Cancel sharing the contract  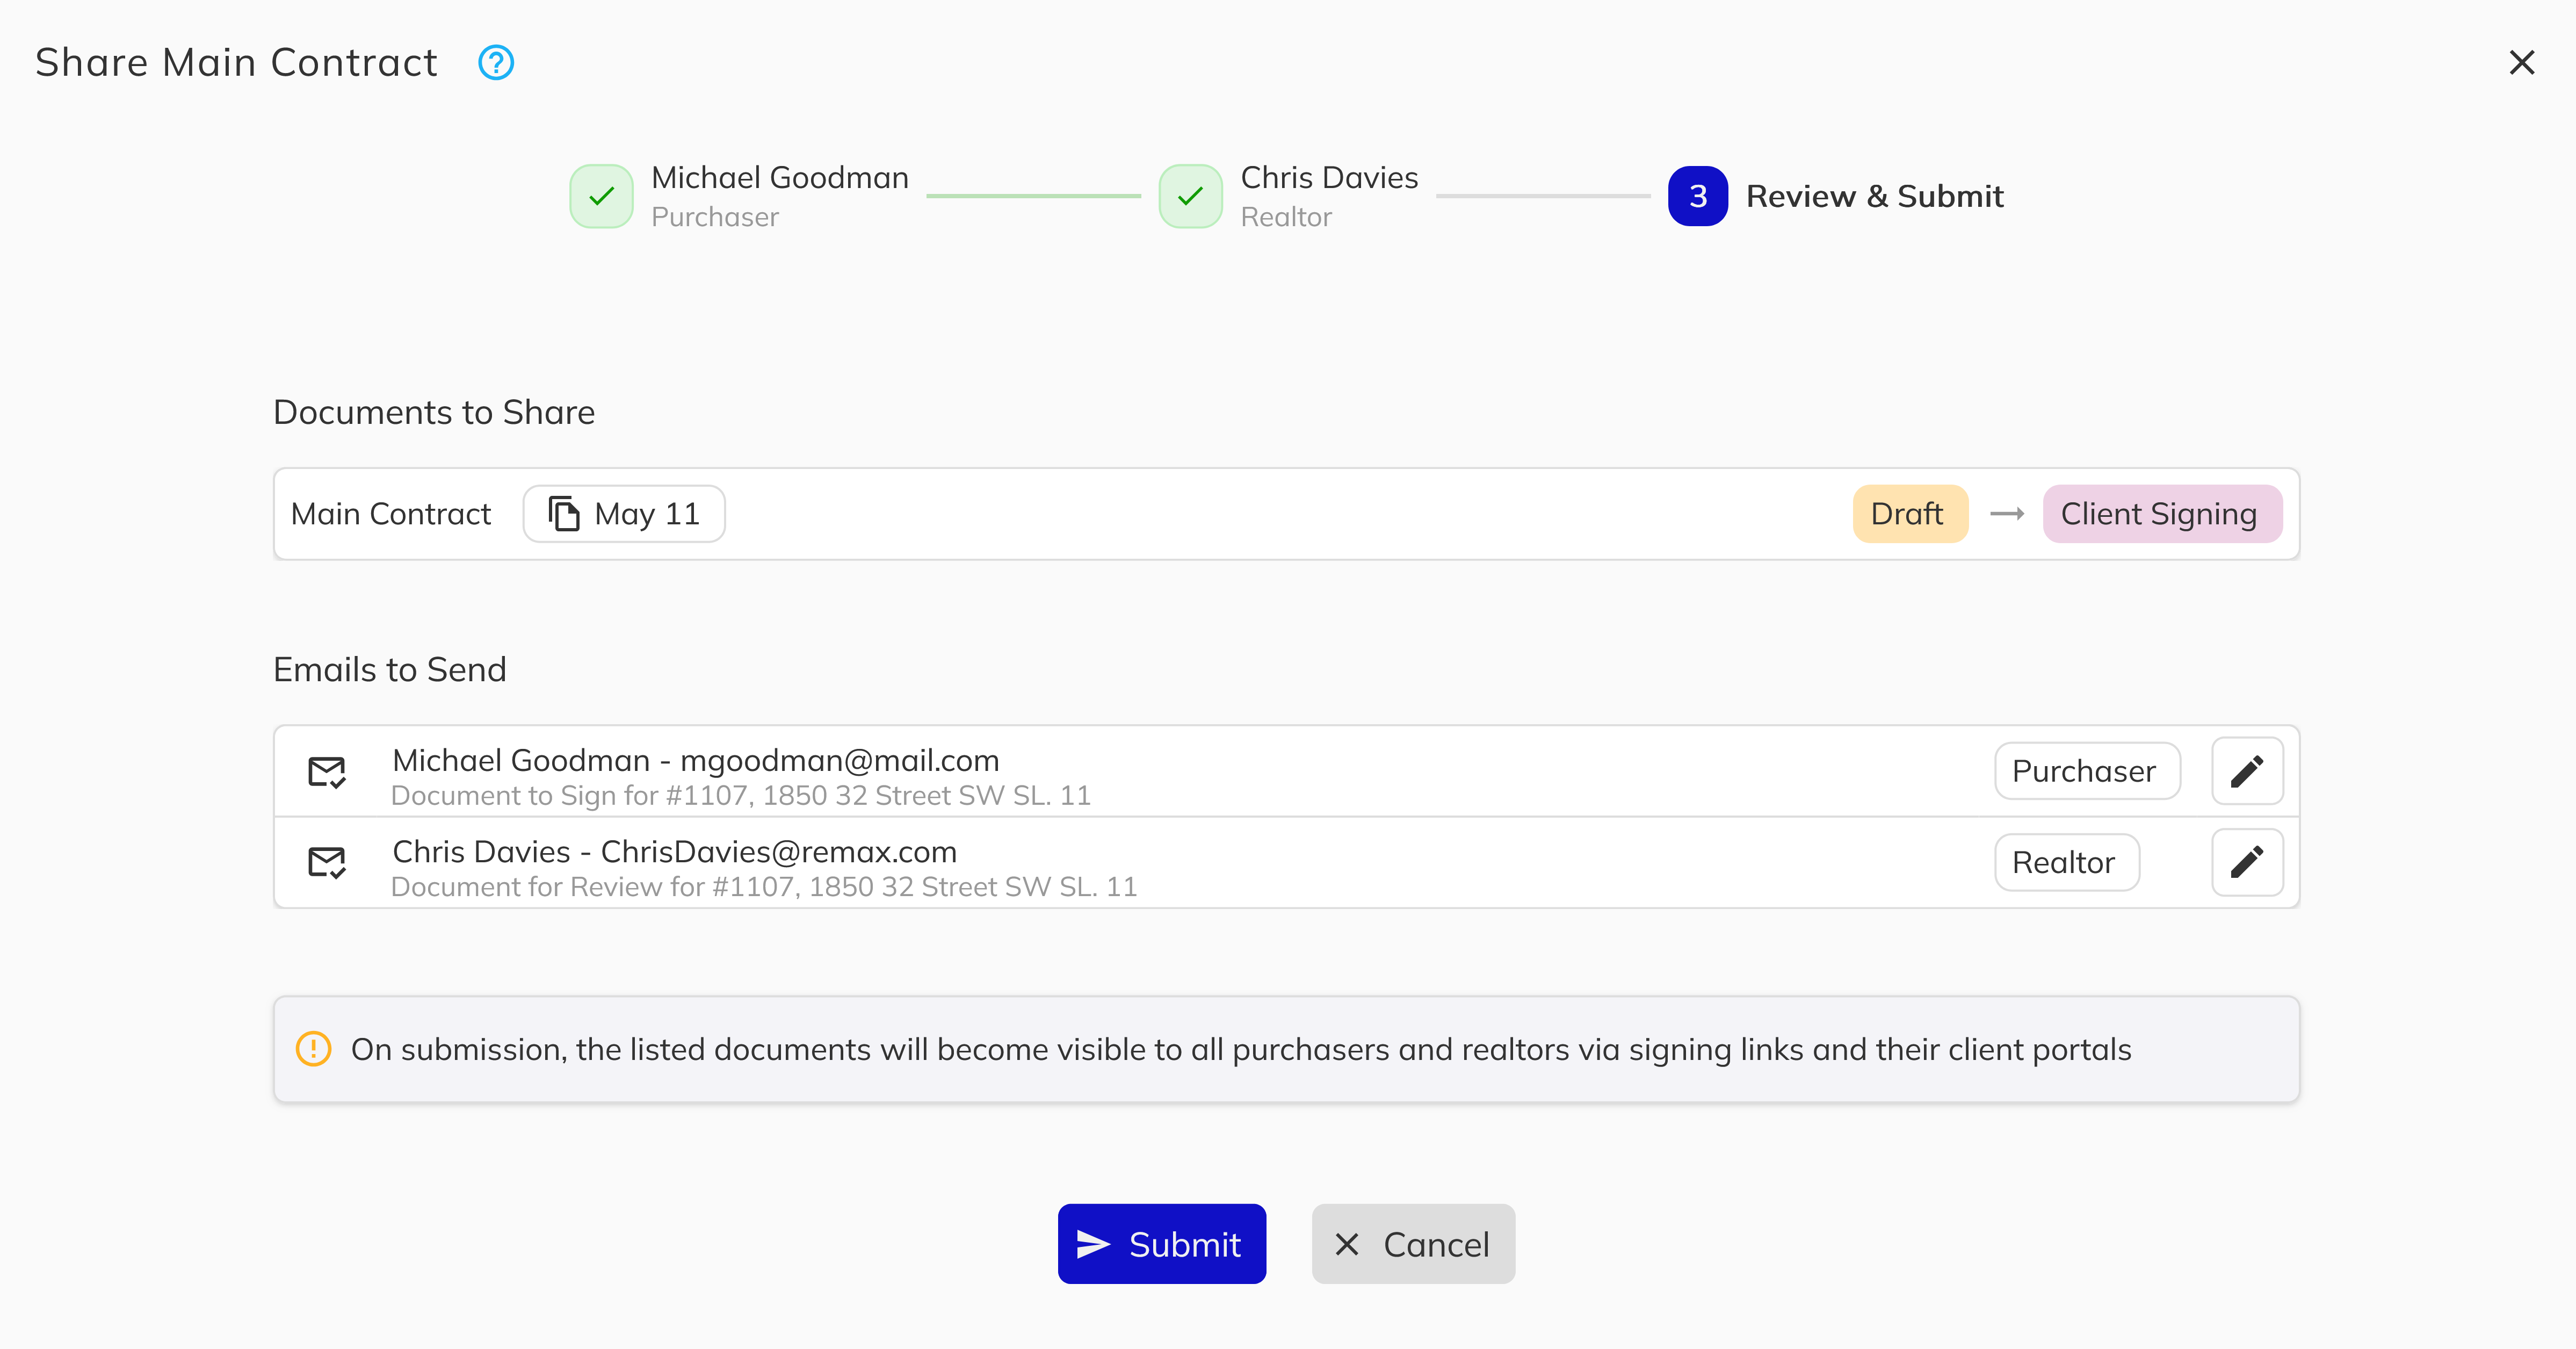[1413, 1244]
